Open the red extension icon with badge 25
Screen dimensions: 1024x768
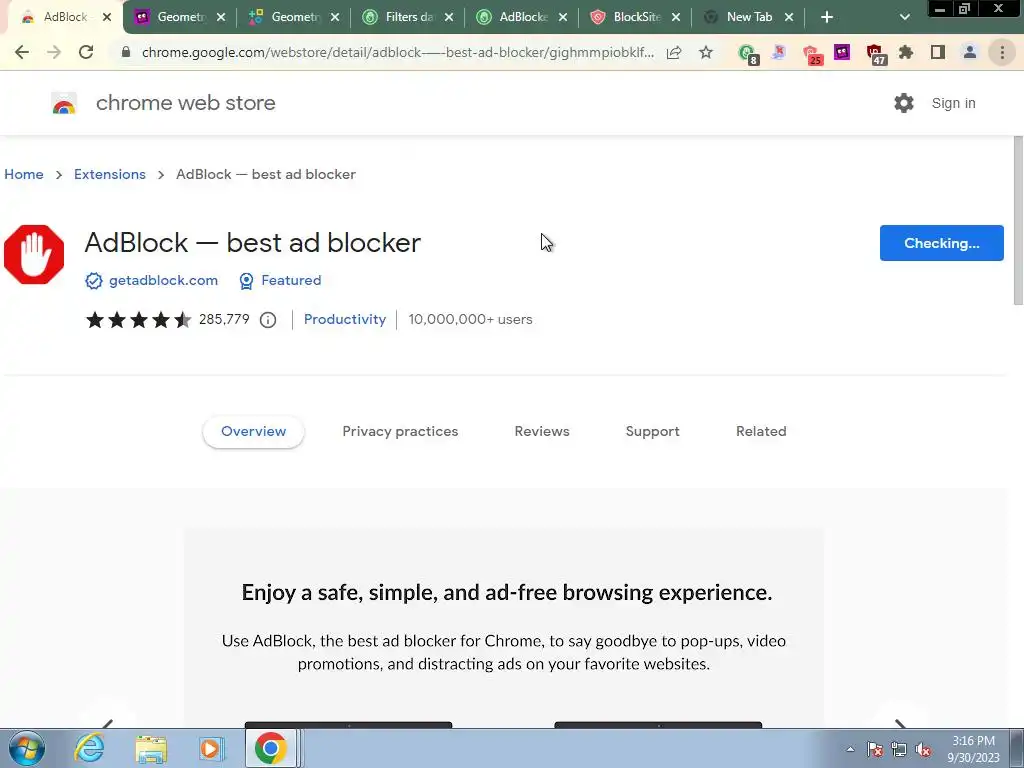[811, 54]
